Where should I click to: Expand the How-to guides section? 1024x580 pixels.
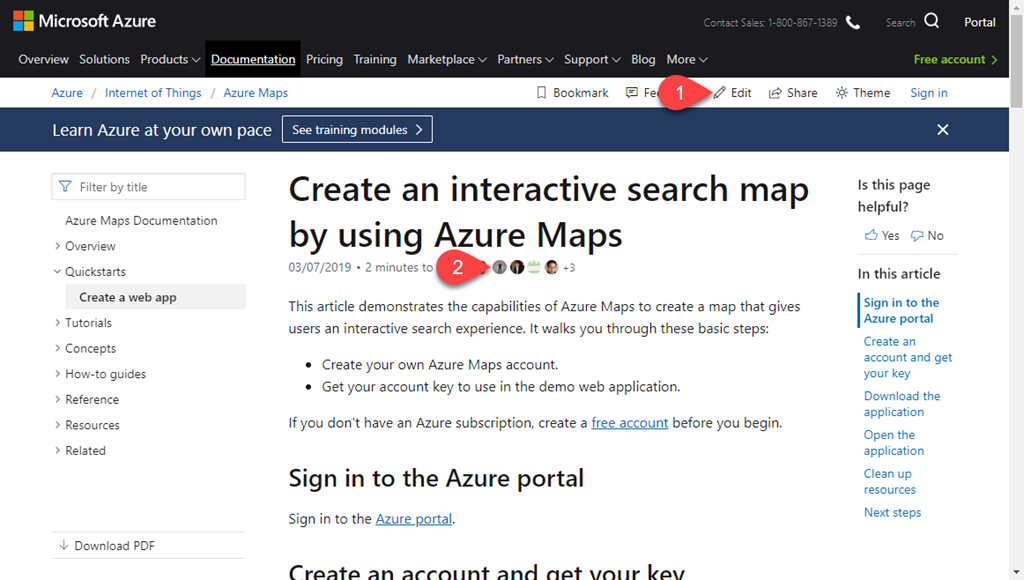pyautogui.click(x=57, y=374)
